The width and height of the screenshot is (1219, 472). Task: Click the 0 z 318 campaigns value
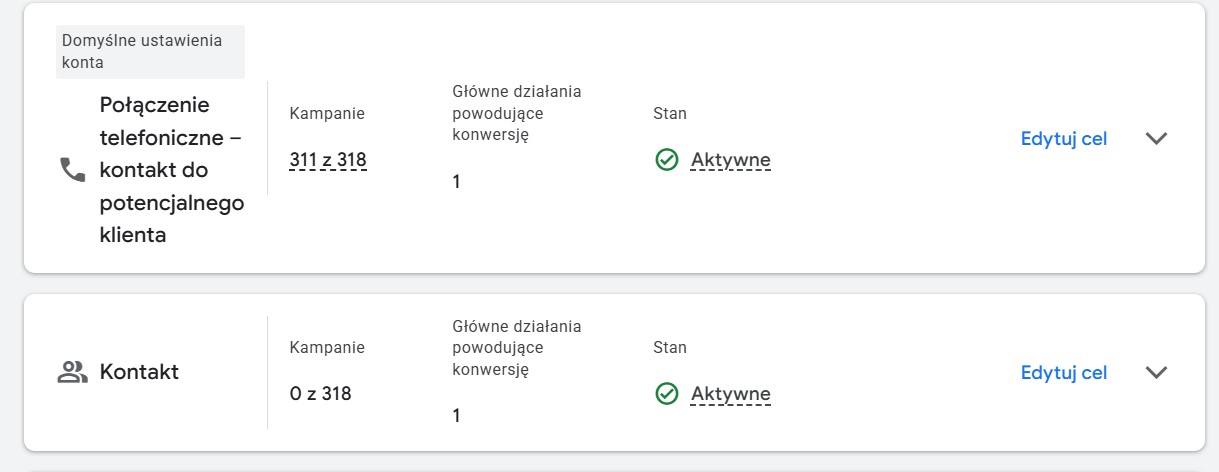tap(320, 393)
